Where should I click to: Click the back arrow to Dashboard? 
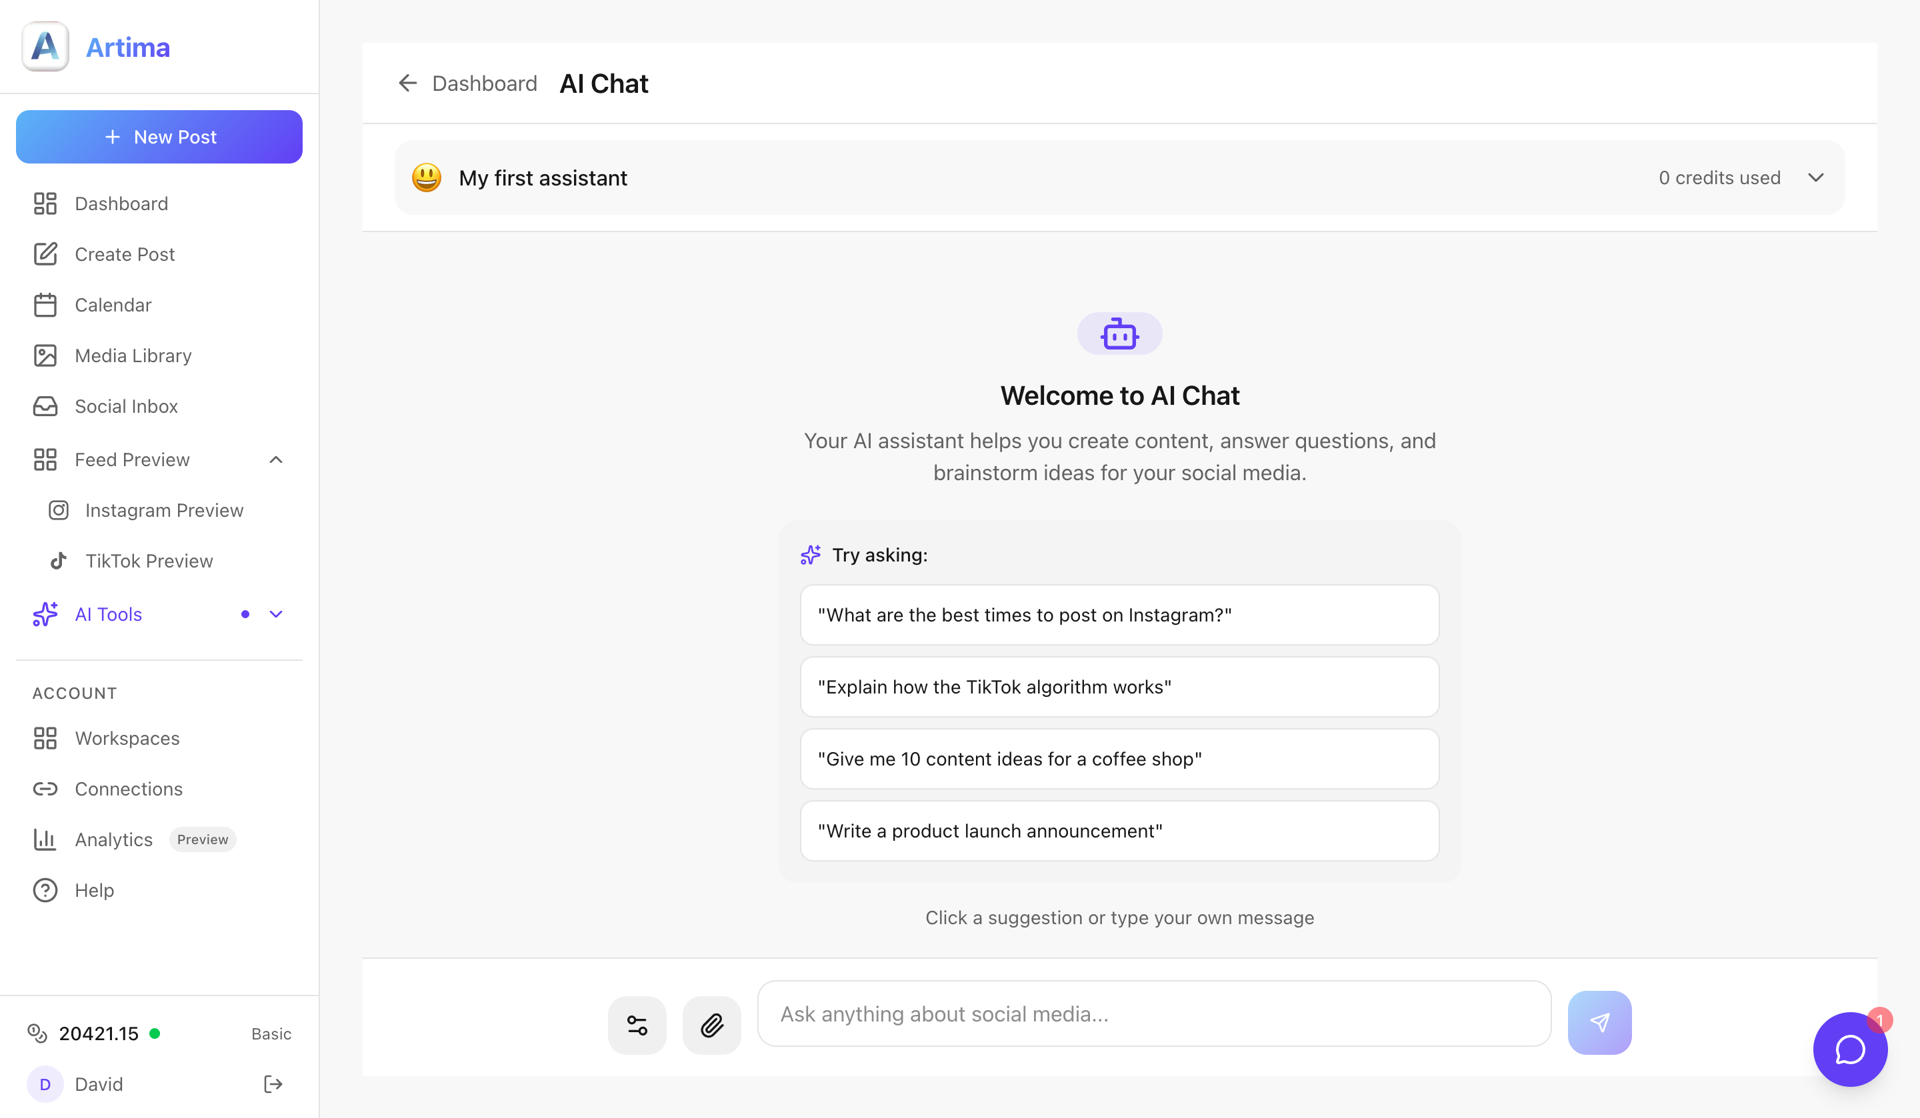tap(407, 83)
